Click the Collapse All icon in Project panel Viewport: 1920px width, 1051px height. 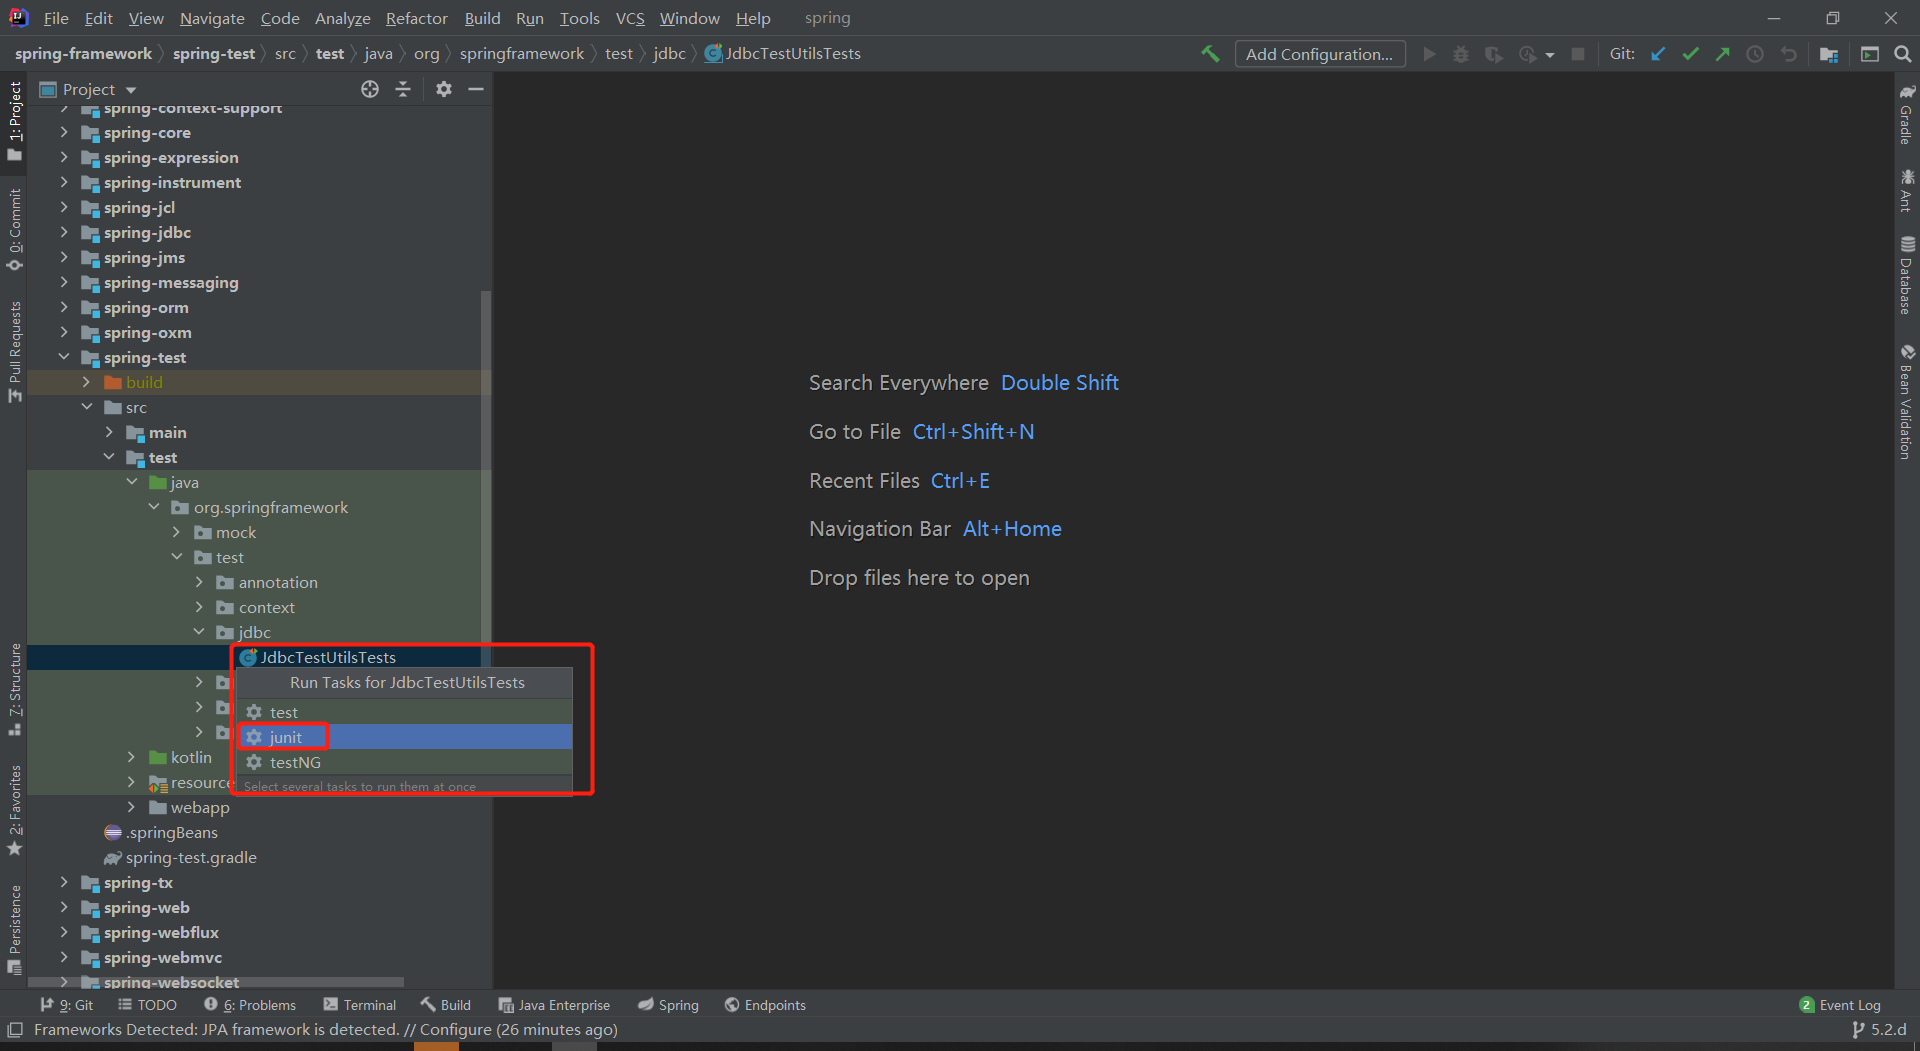point(403,89)
